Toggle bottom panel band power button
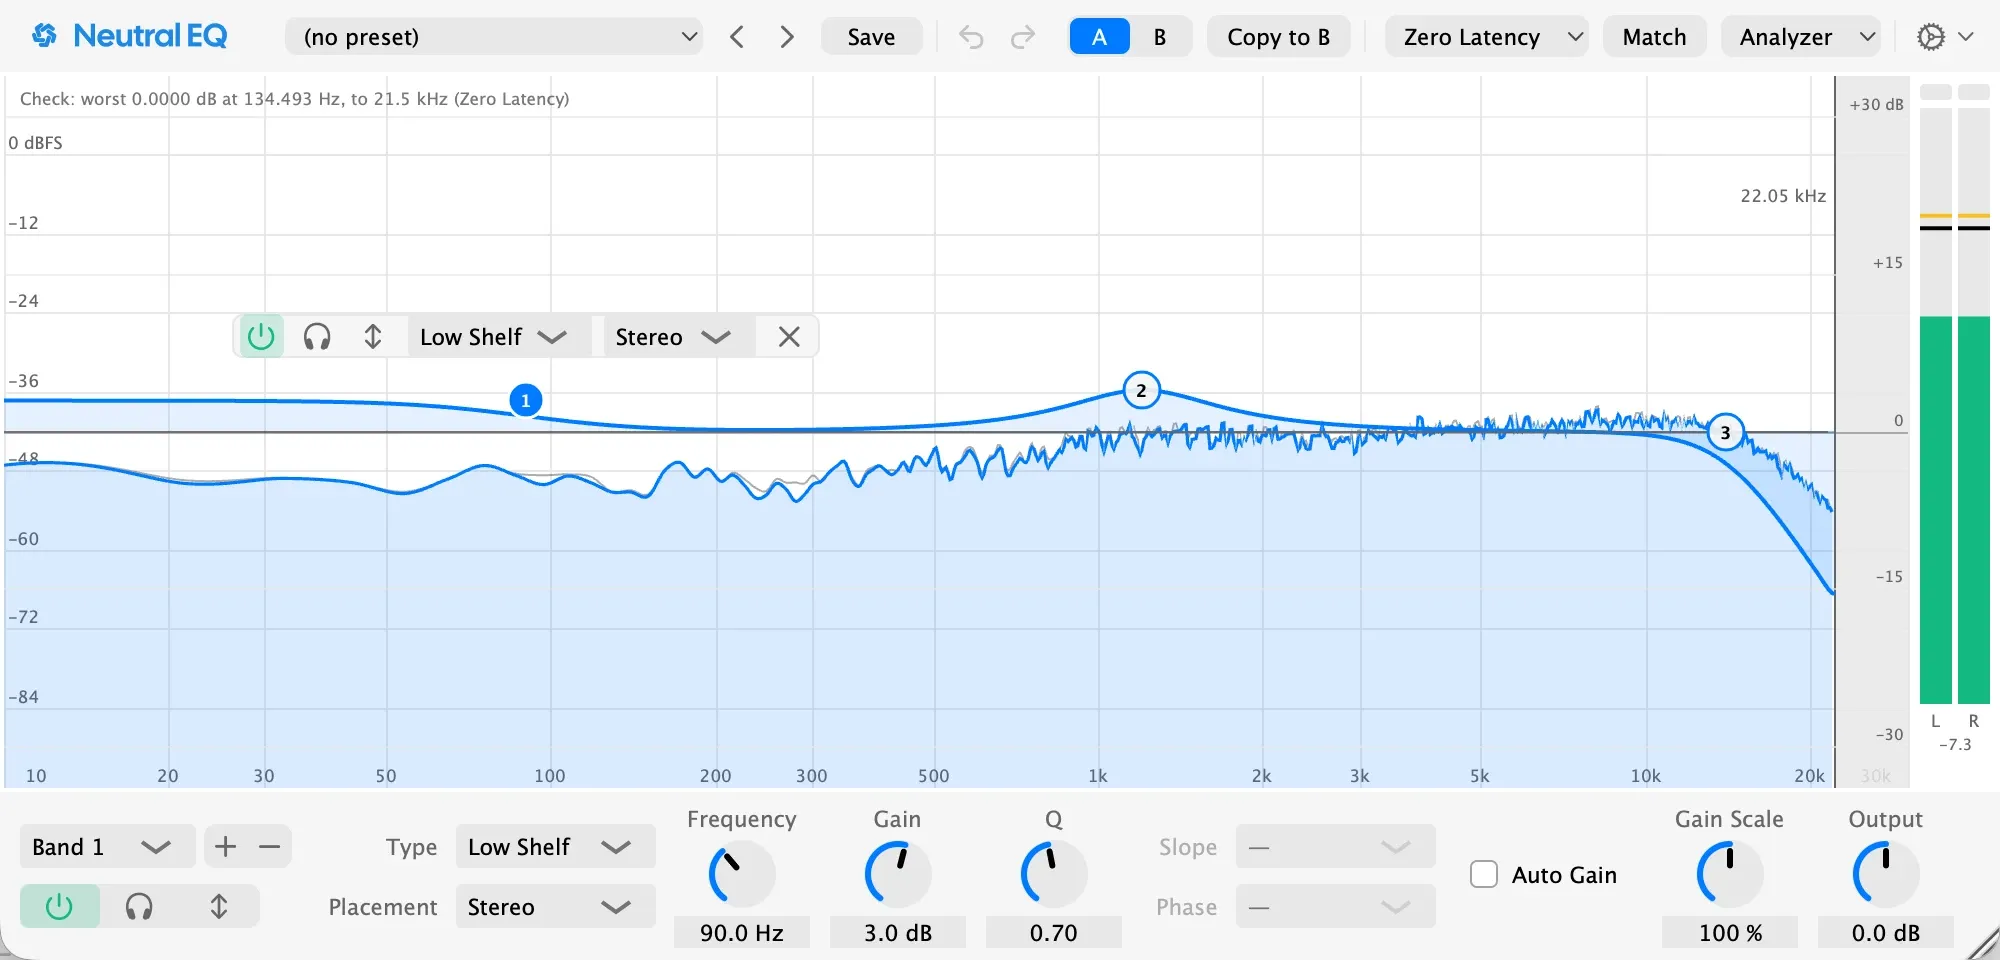This screenshot has width=2000, height=960. click(60, 906)
